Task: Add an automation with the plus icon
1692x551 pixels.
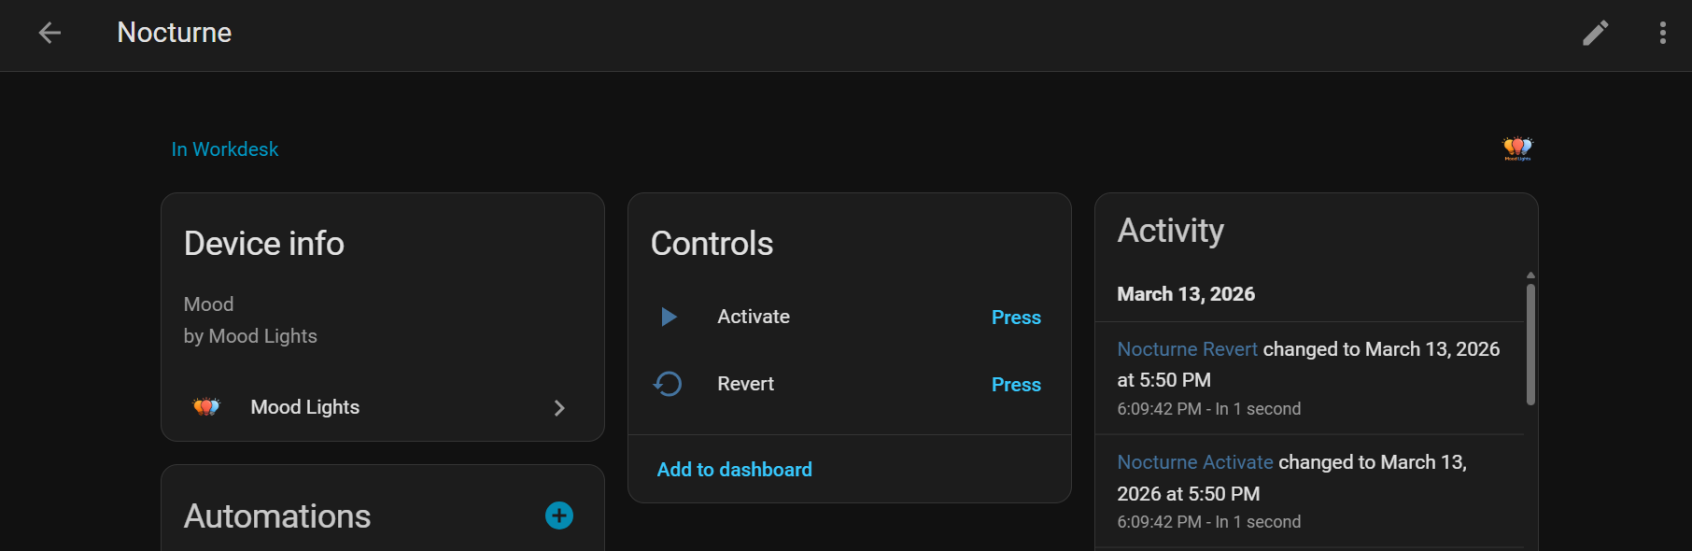Action: (x=559, y=516)
